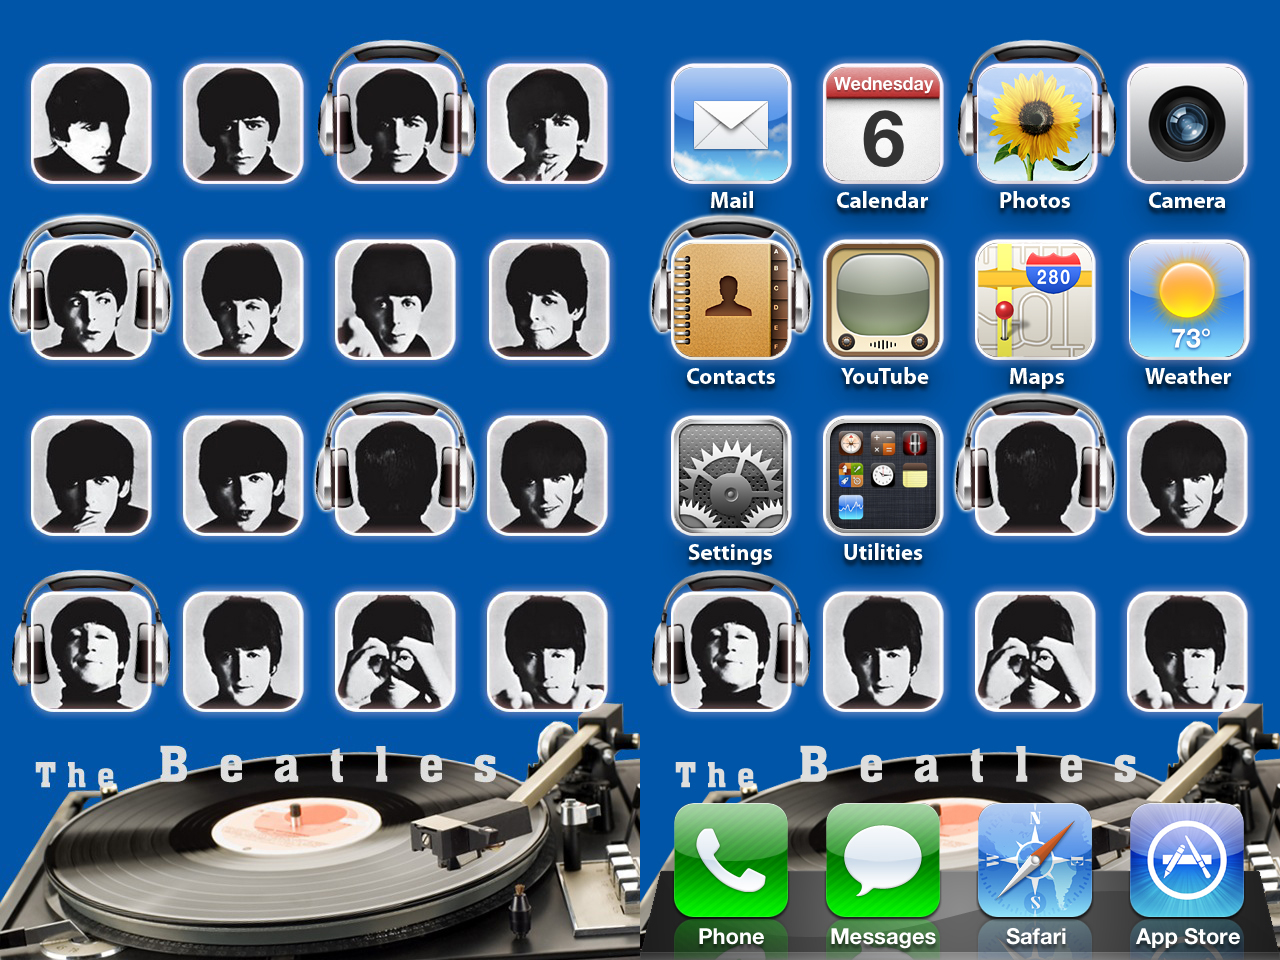The height and width of the screenshot is (960, 1280).
Task: Open the Calendar app showing Wednesday 6
Action: [x=883, y=123]
